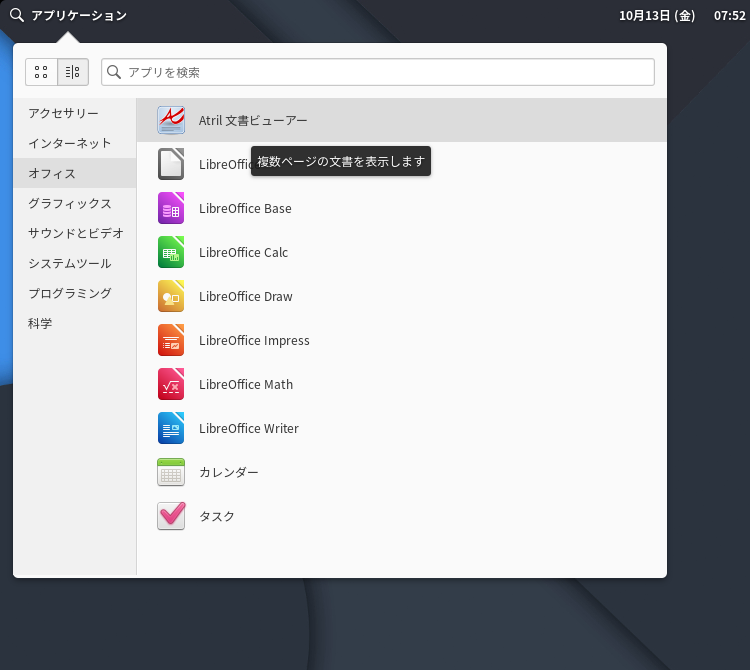Click the LibreOffice Writer label

[x=249, y=428]
